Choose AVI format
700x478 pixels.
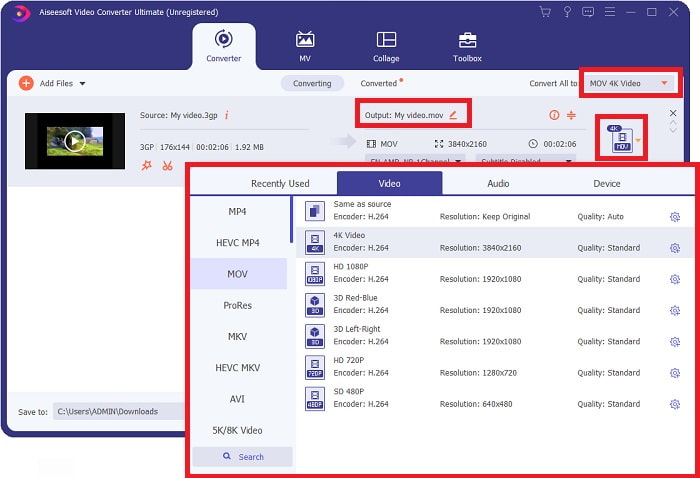238,399
